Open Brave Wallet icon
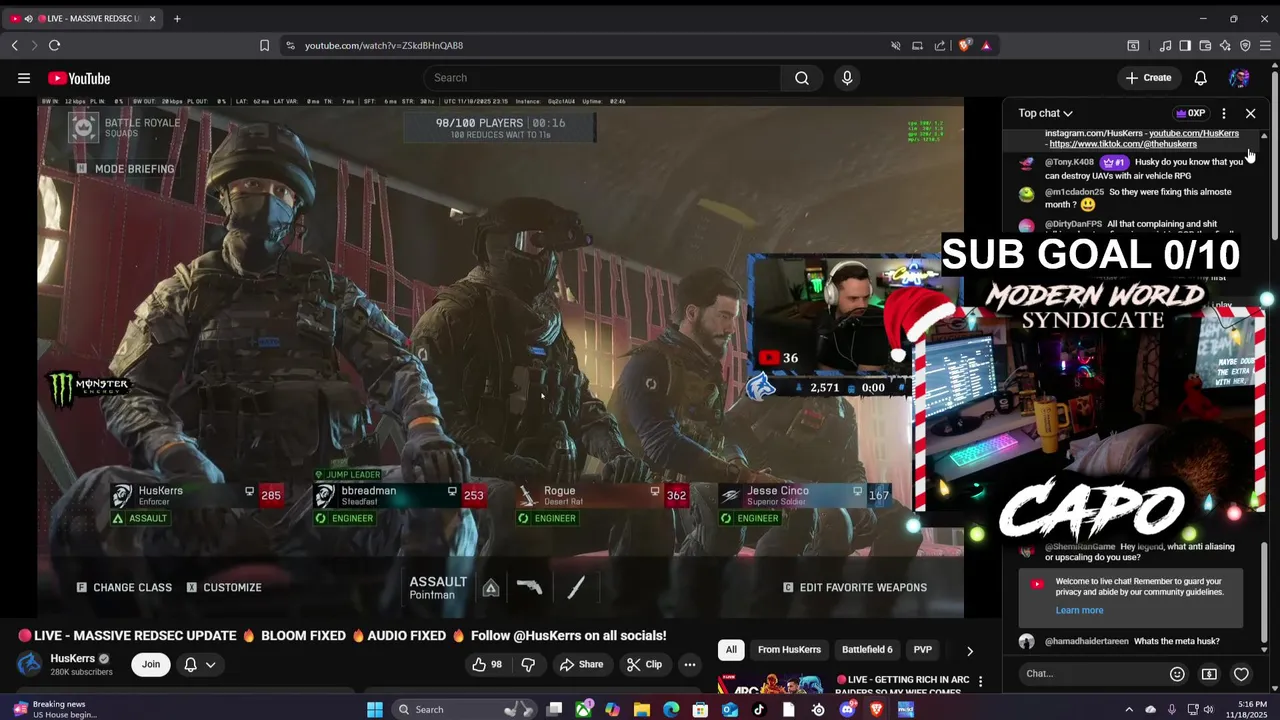 click(x=1205, y=45)
